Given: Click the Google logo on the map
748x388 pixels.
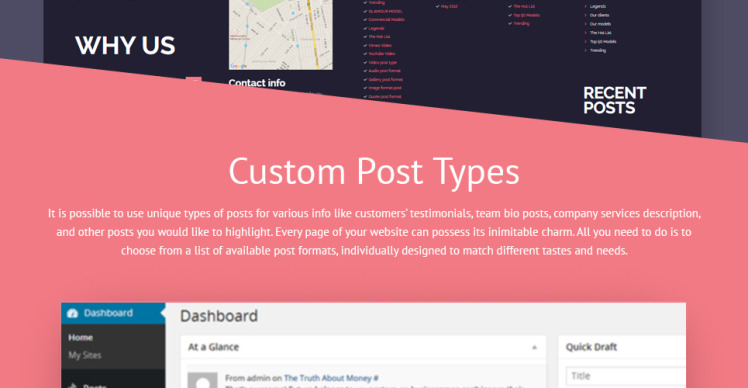Looking at the screenshot, I should click(x=238, y=66).
